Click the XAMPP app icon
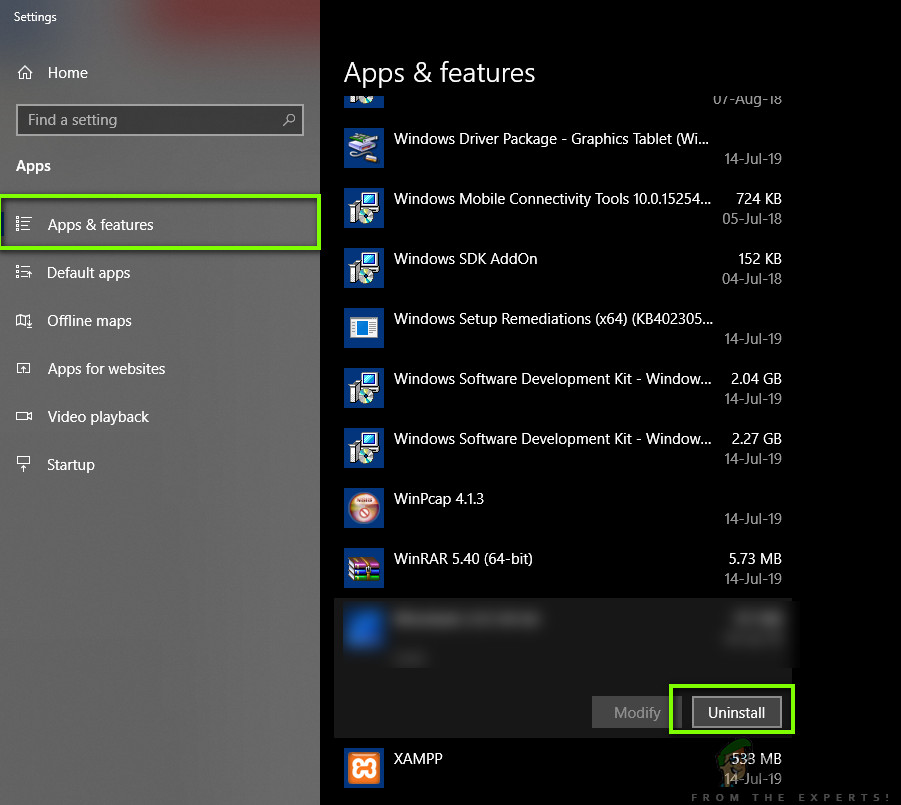 tap(363, 767)
